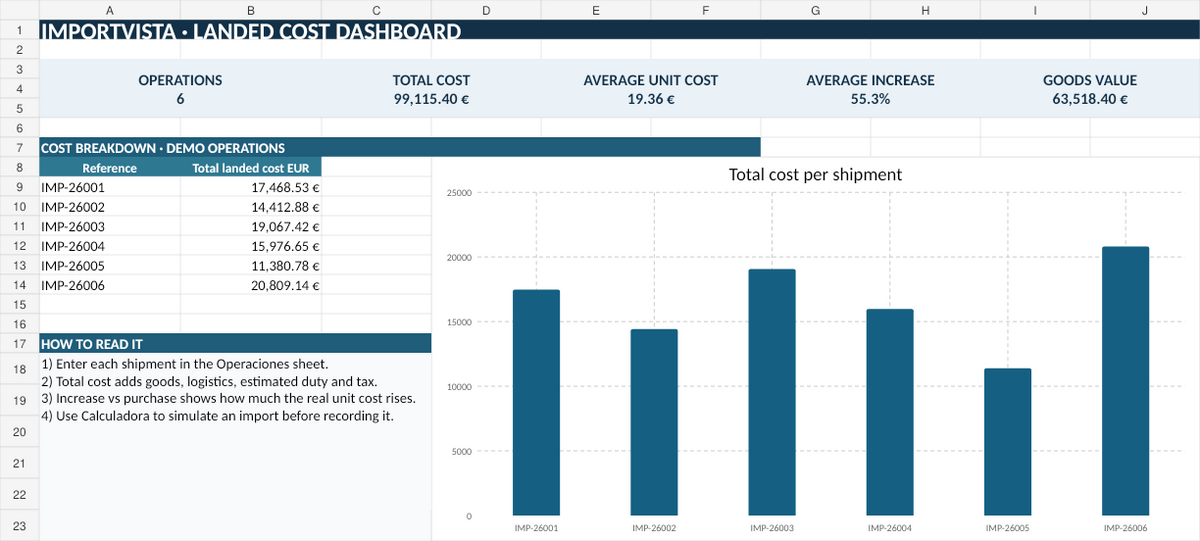Select the 19,067.42 € cost cell
The image size is (1200, 541).
(x=251, y=226)
